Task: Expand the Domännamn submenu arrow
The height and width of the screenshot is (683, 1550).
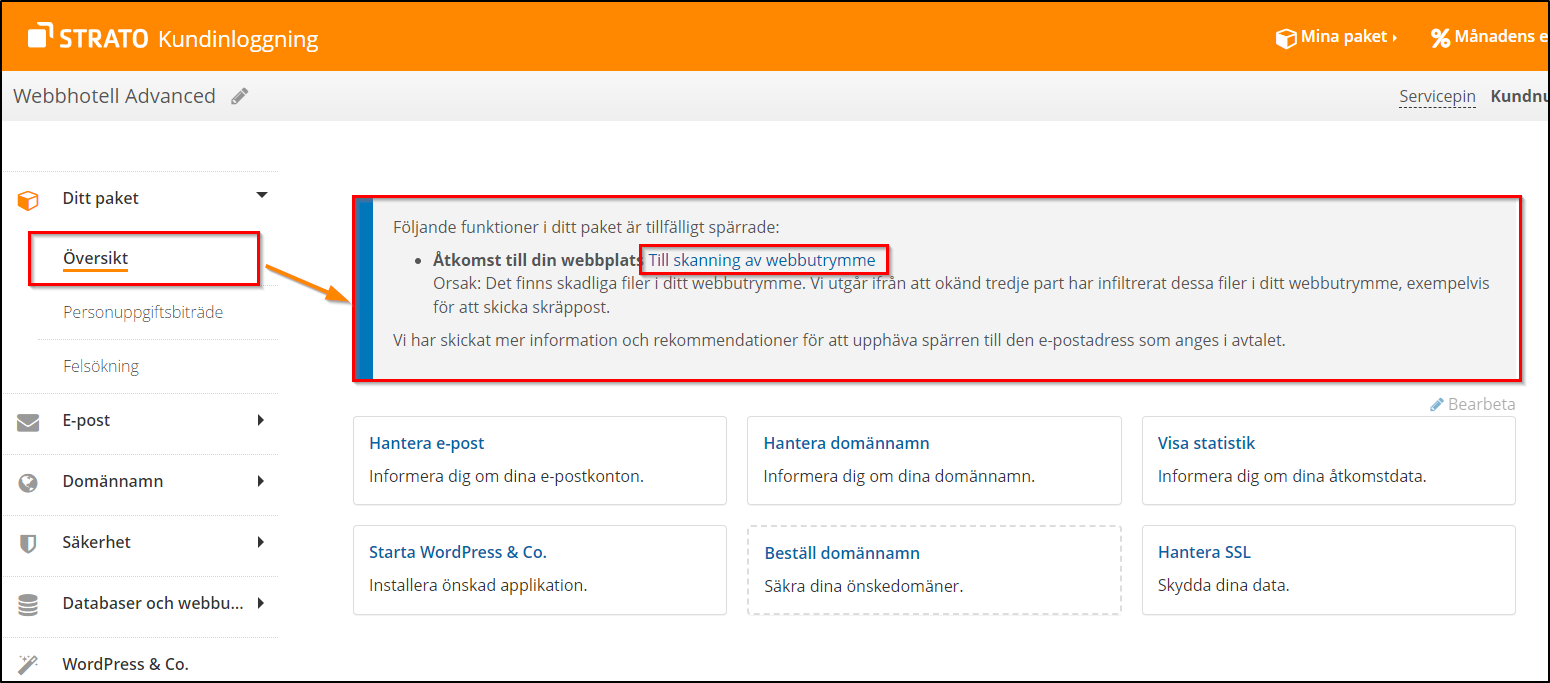Action: [x=261, y=481]
